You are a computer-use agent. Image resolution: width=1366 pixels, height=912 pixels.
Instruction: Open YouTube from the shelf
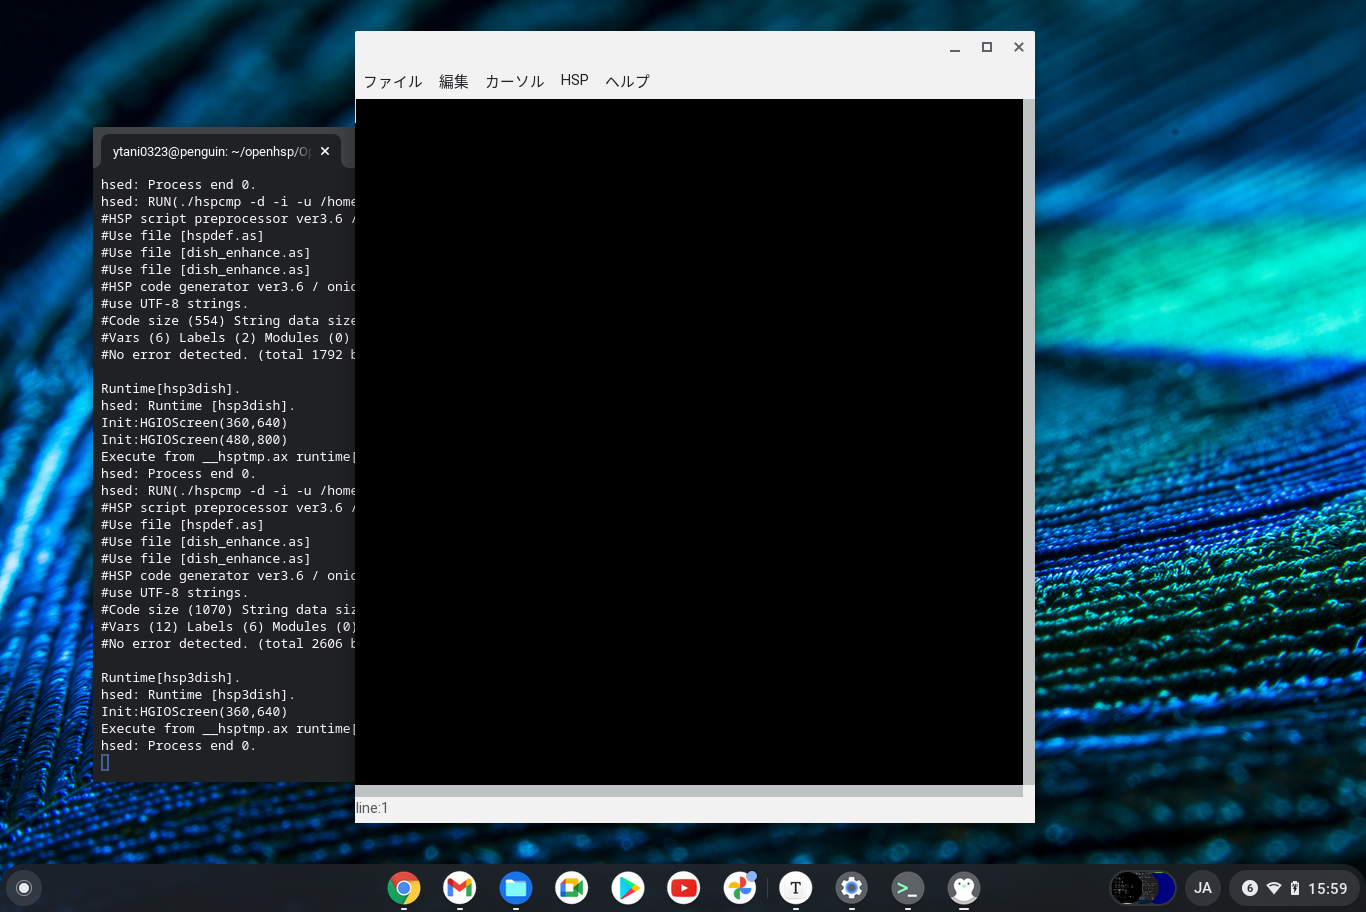tap(684, 888)
